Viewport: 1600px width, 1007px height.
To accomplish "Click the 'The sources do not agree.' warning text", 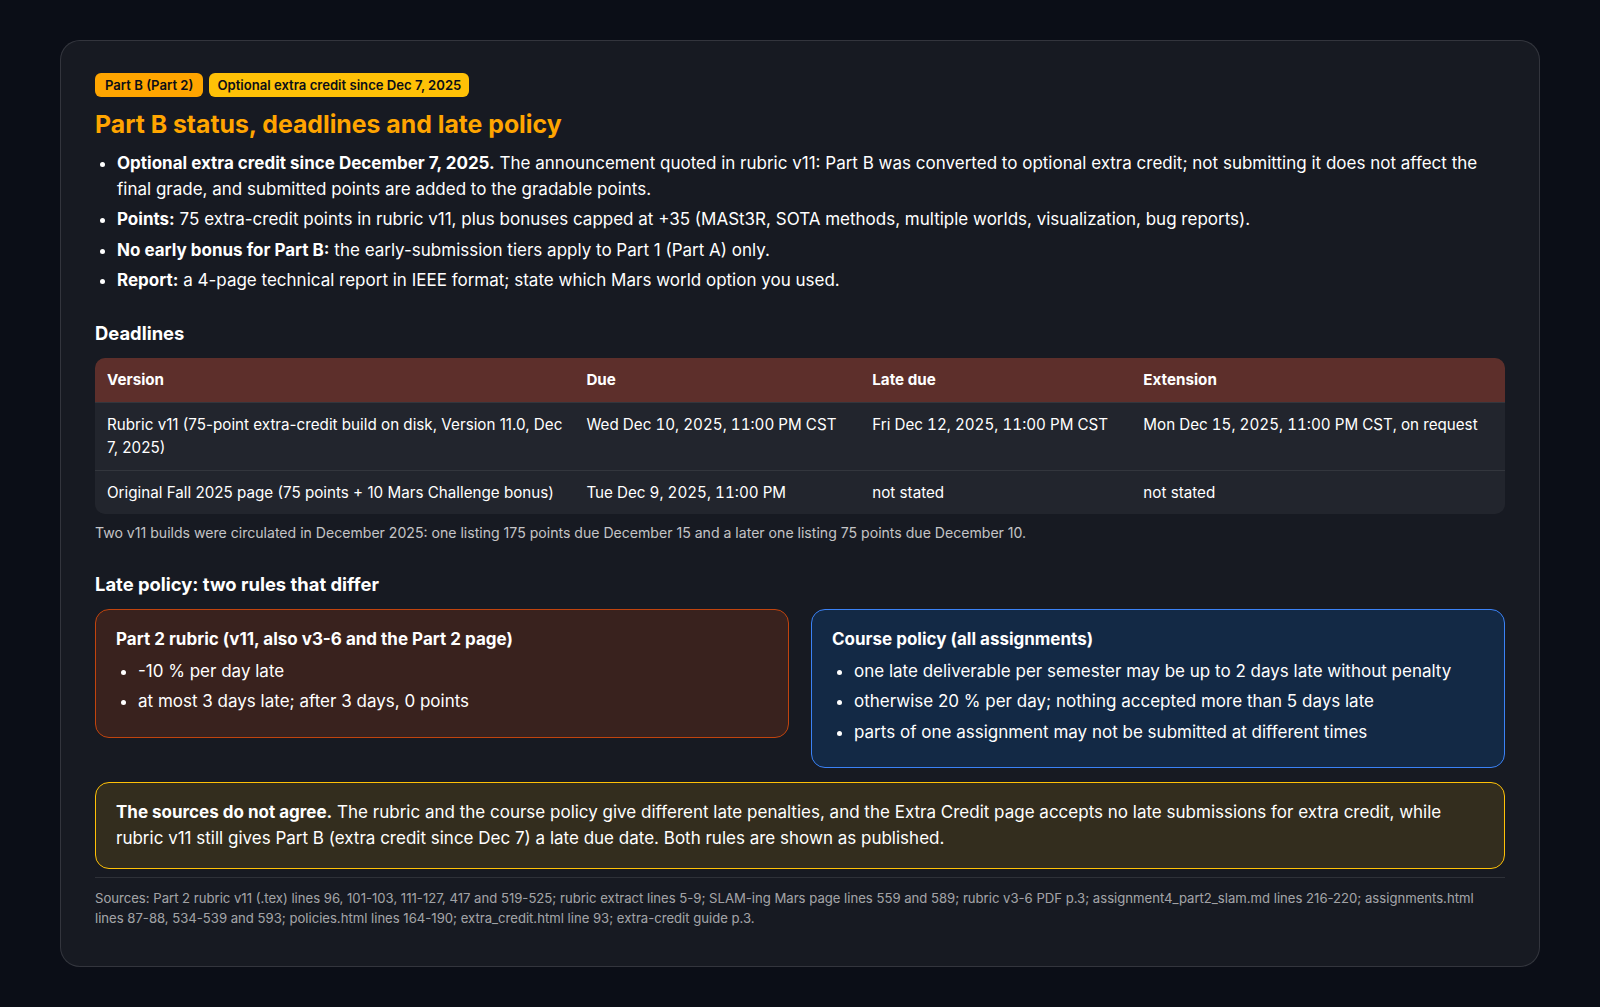I will [224, 812].
